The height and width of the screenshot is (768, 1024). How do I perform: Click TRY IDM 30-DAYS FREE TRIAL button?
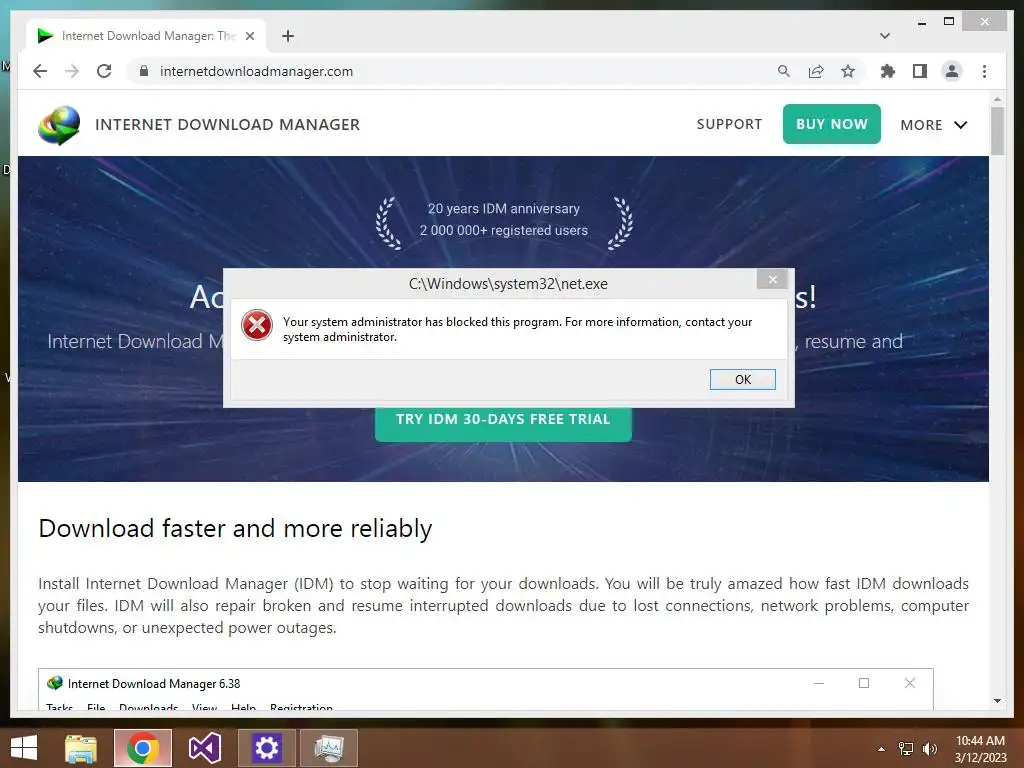pos(503,422)
